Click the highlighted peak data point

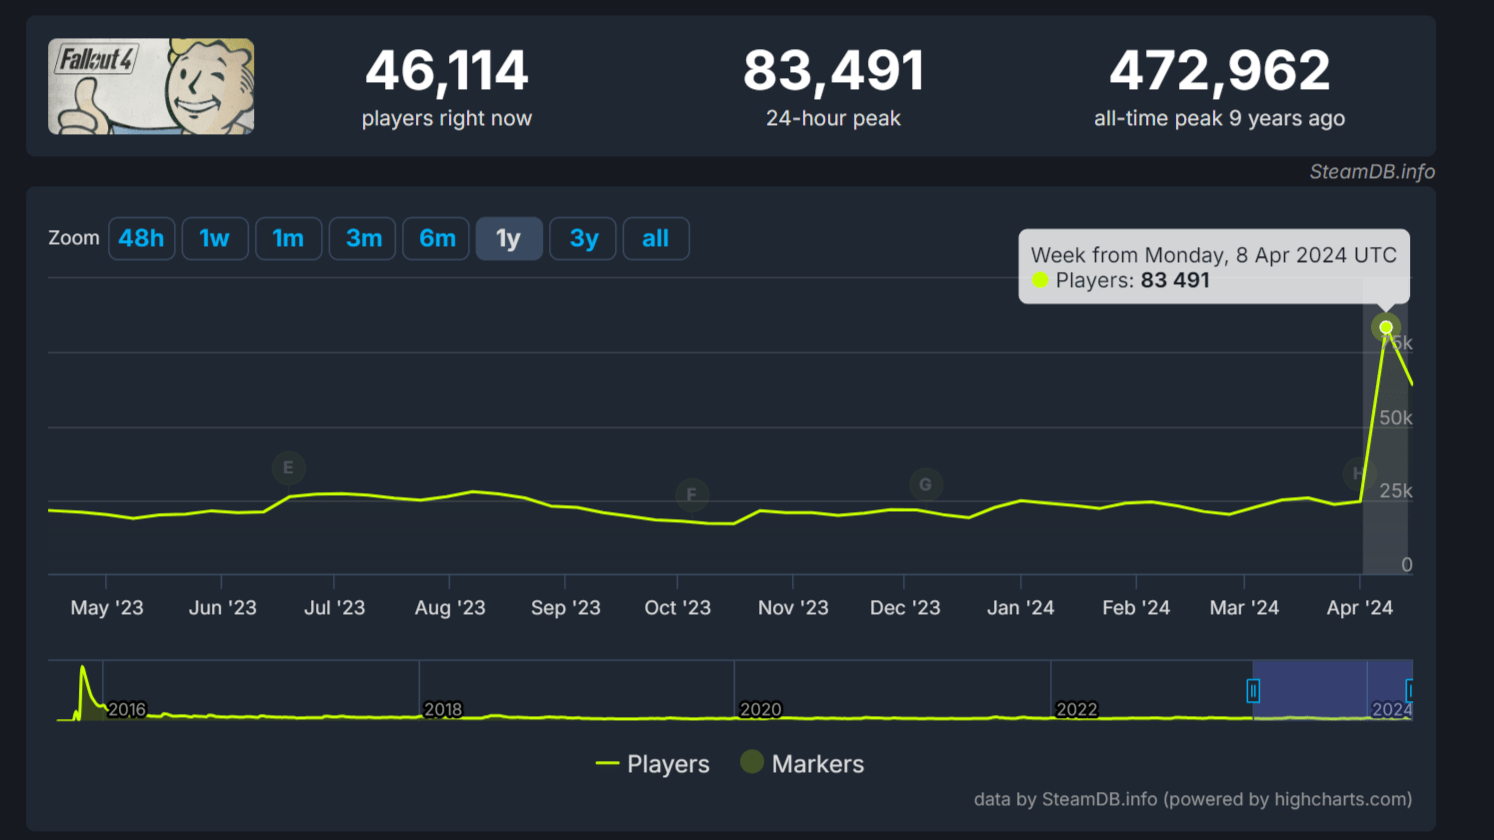[1386, 327]
